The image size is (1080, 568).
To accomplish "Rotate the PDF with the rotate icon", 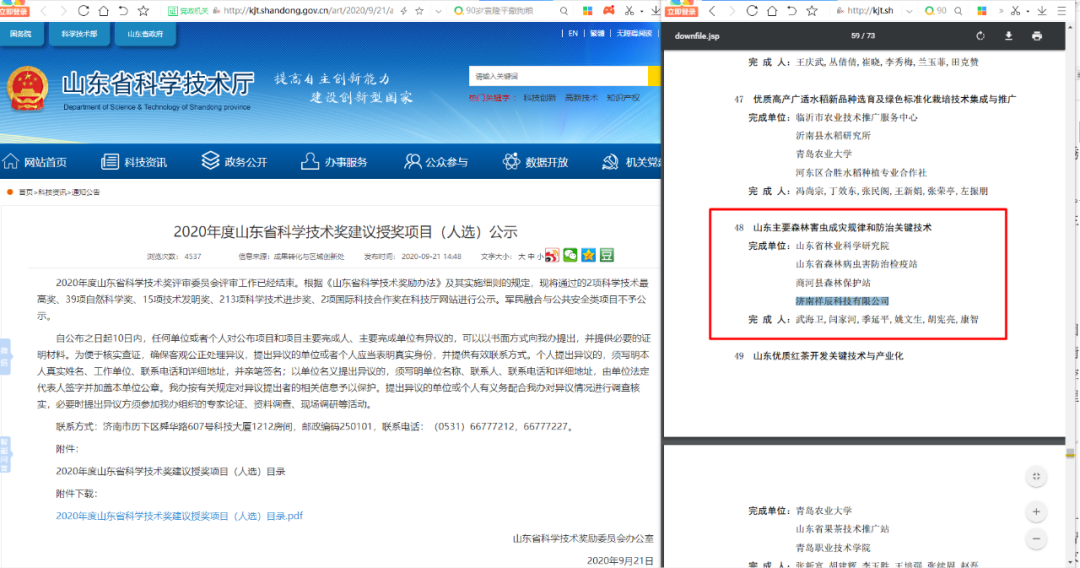I will tap(980, 36).
